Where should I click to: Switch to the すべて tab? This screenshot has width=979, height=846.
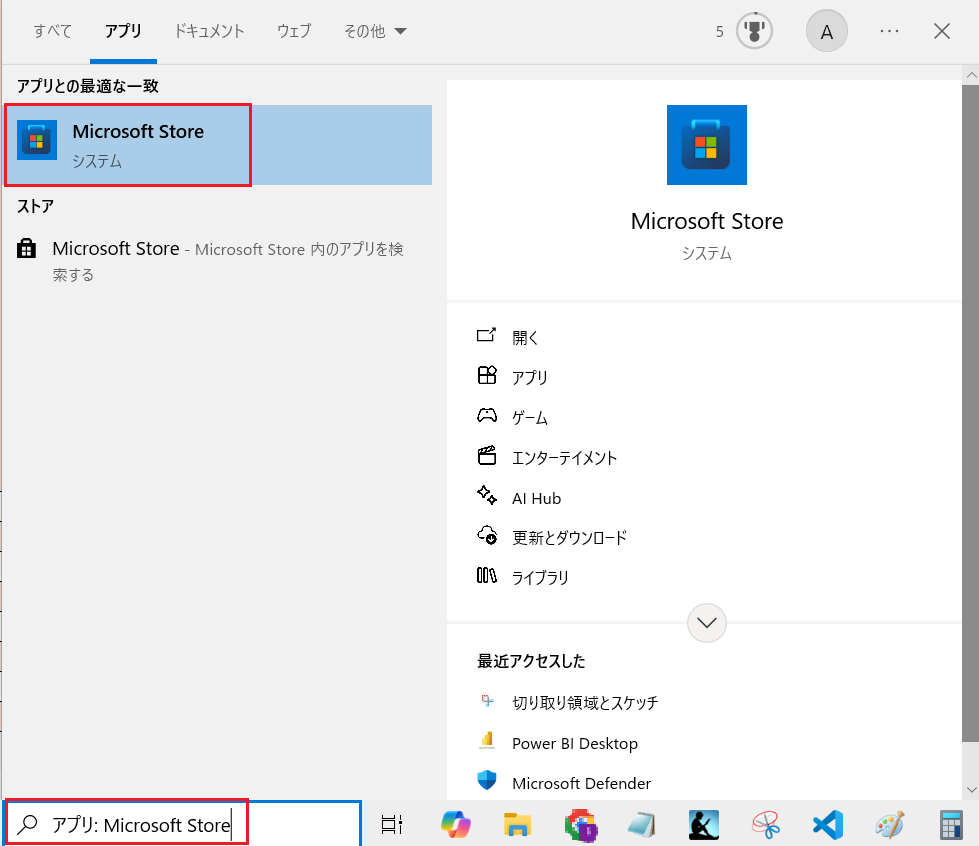(53, 31)
